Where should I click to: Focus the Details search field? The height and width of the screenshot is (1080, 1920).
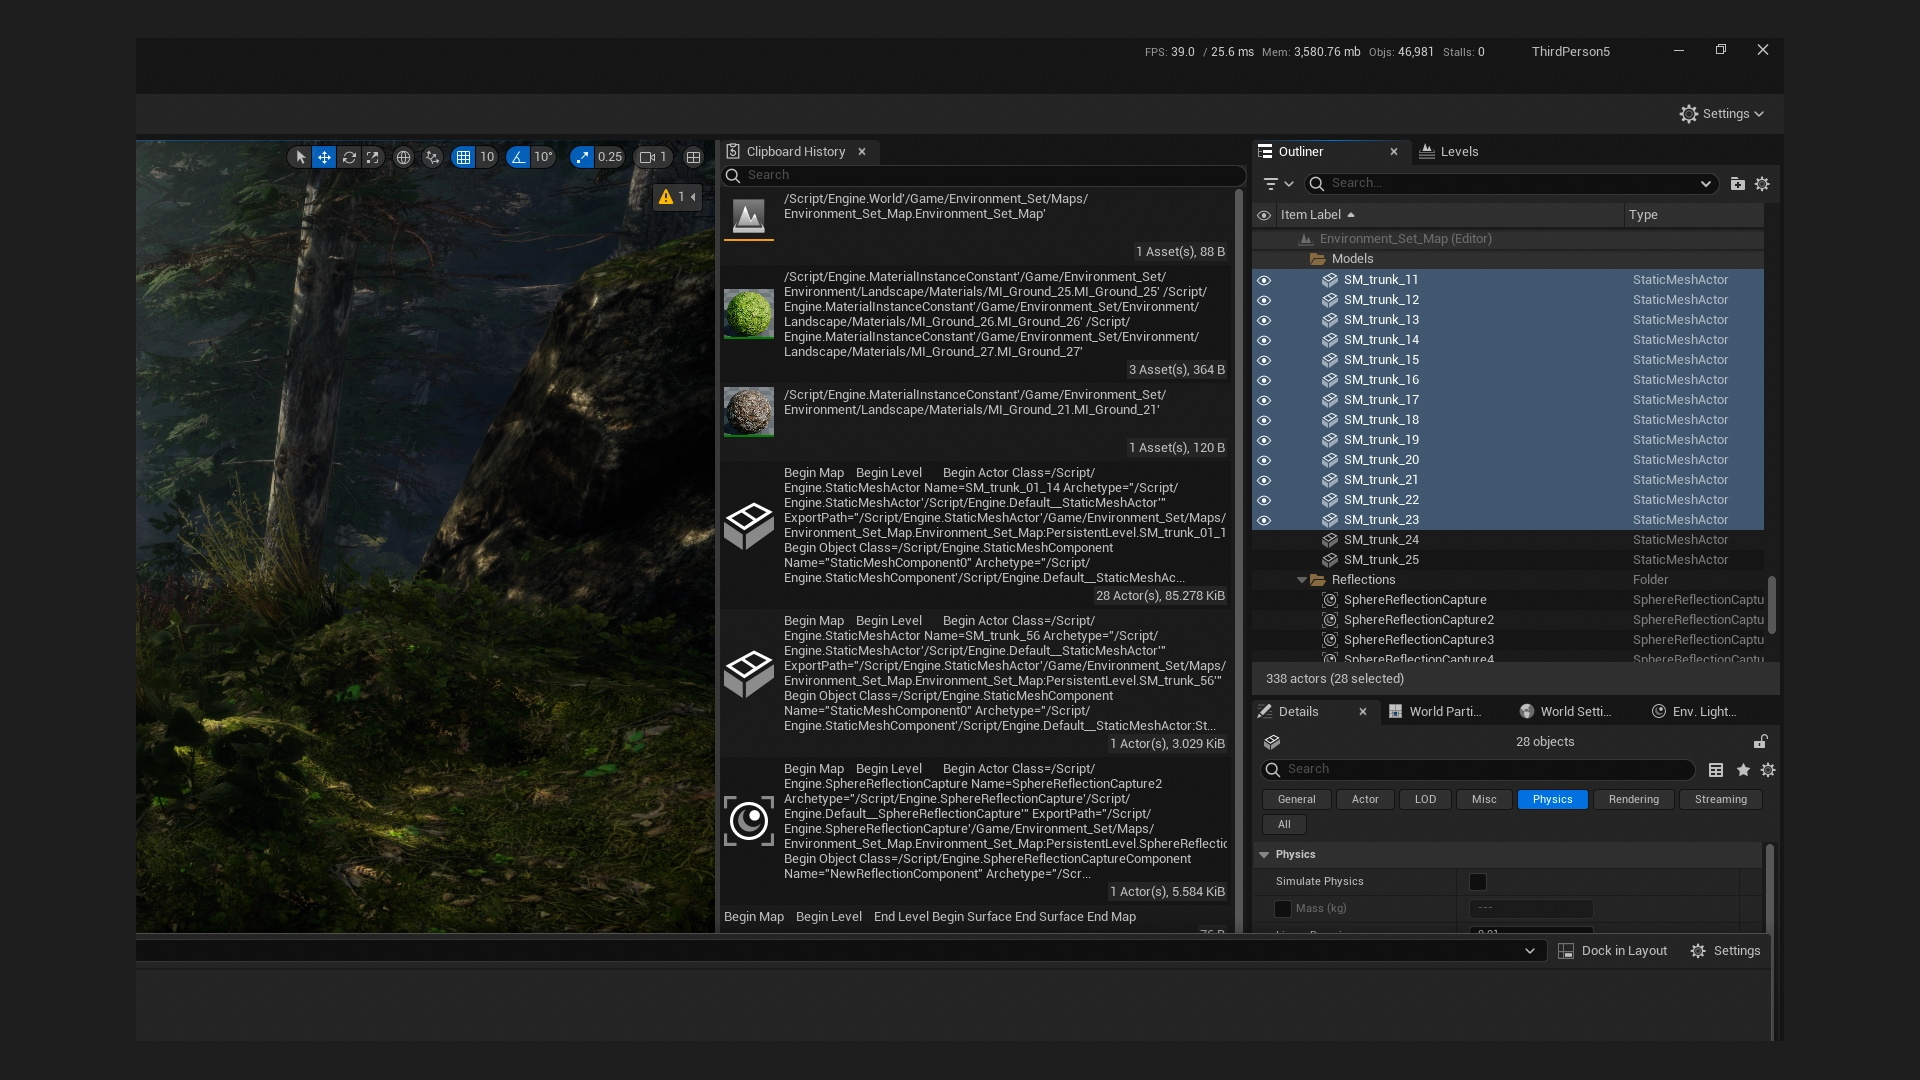point(1478,770)
